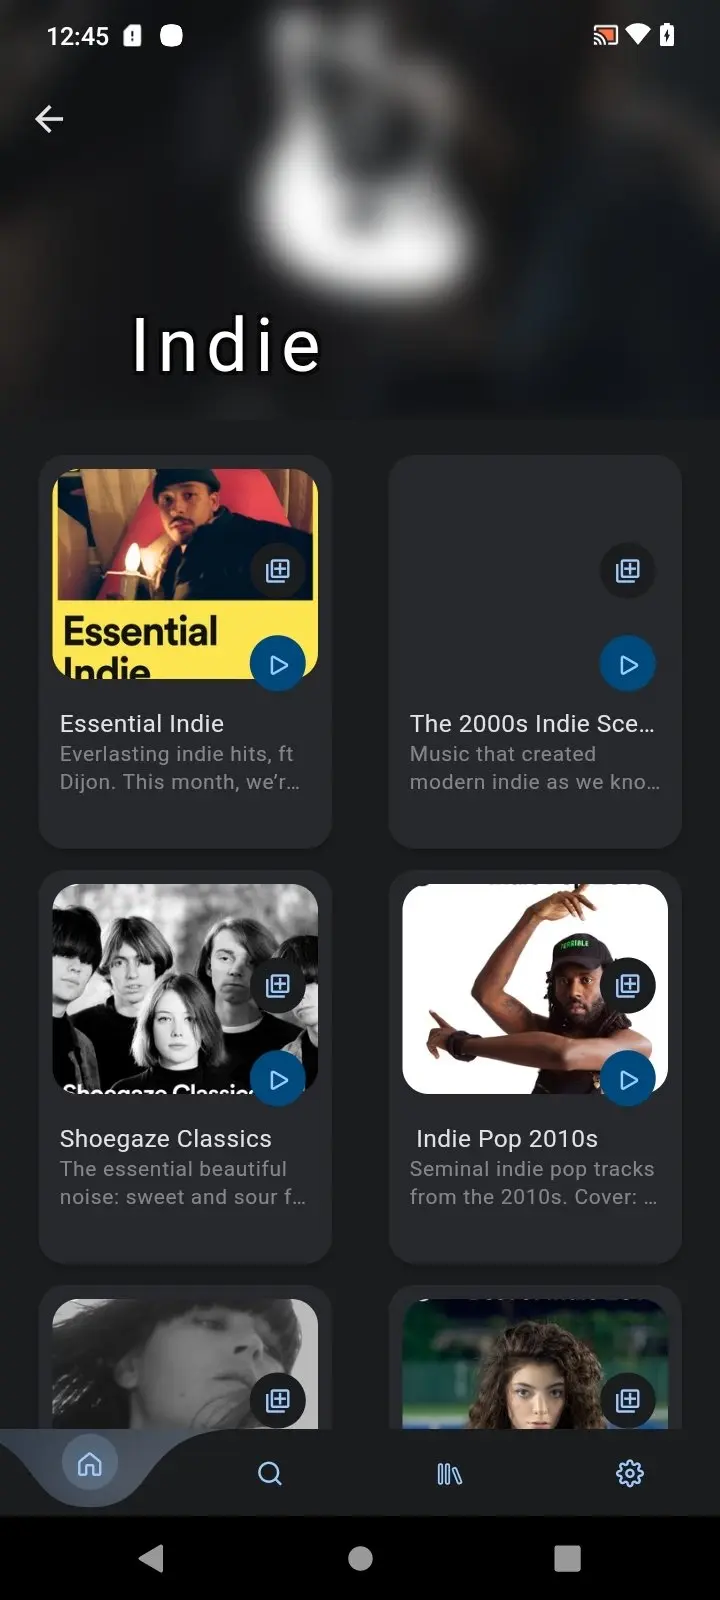Open the Search tab in bottom navigation

(x=270, y=1473)
